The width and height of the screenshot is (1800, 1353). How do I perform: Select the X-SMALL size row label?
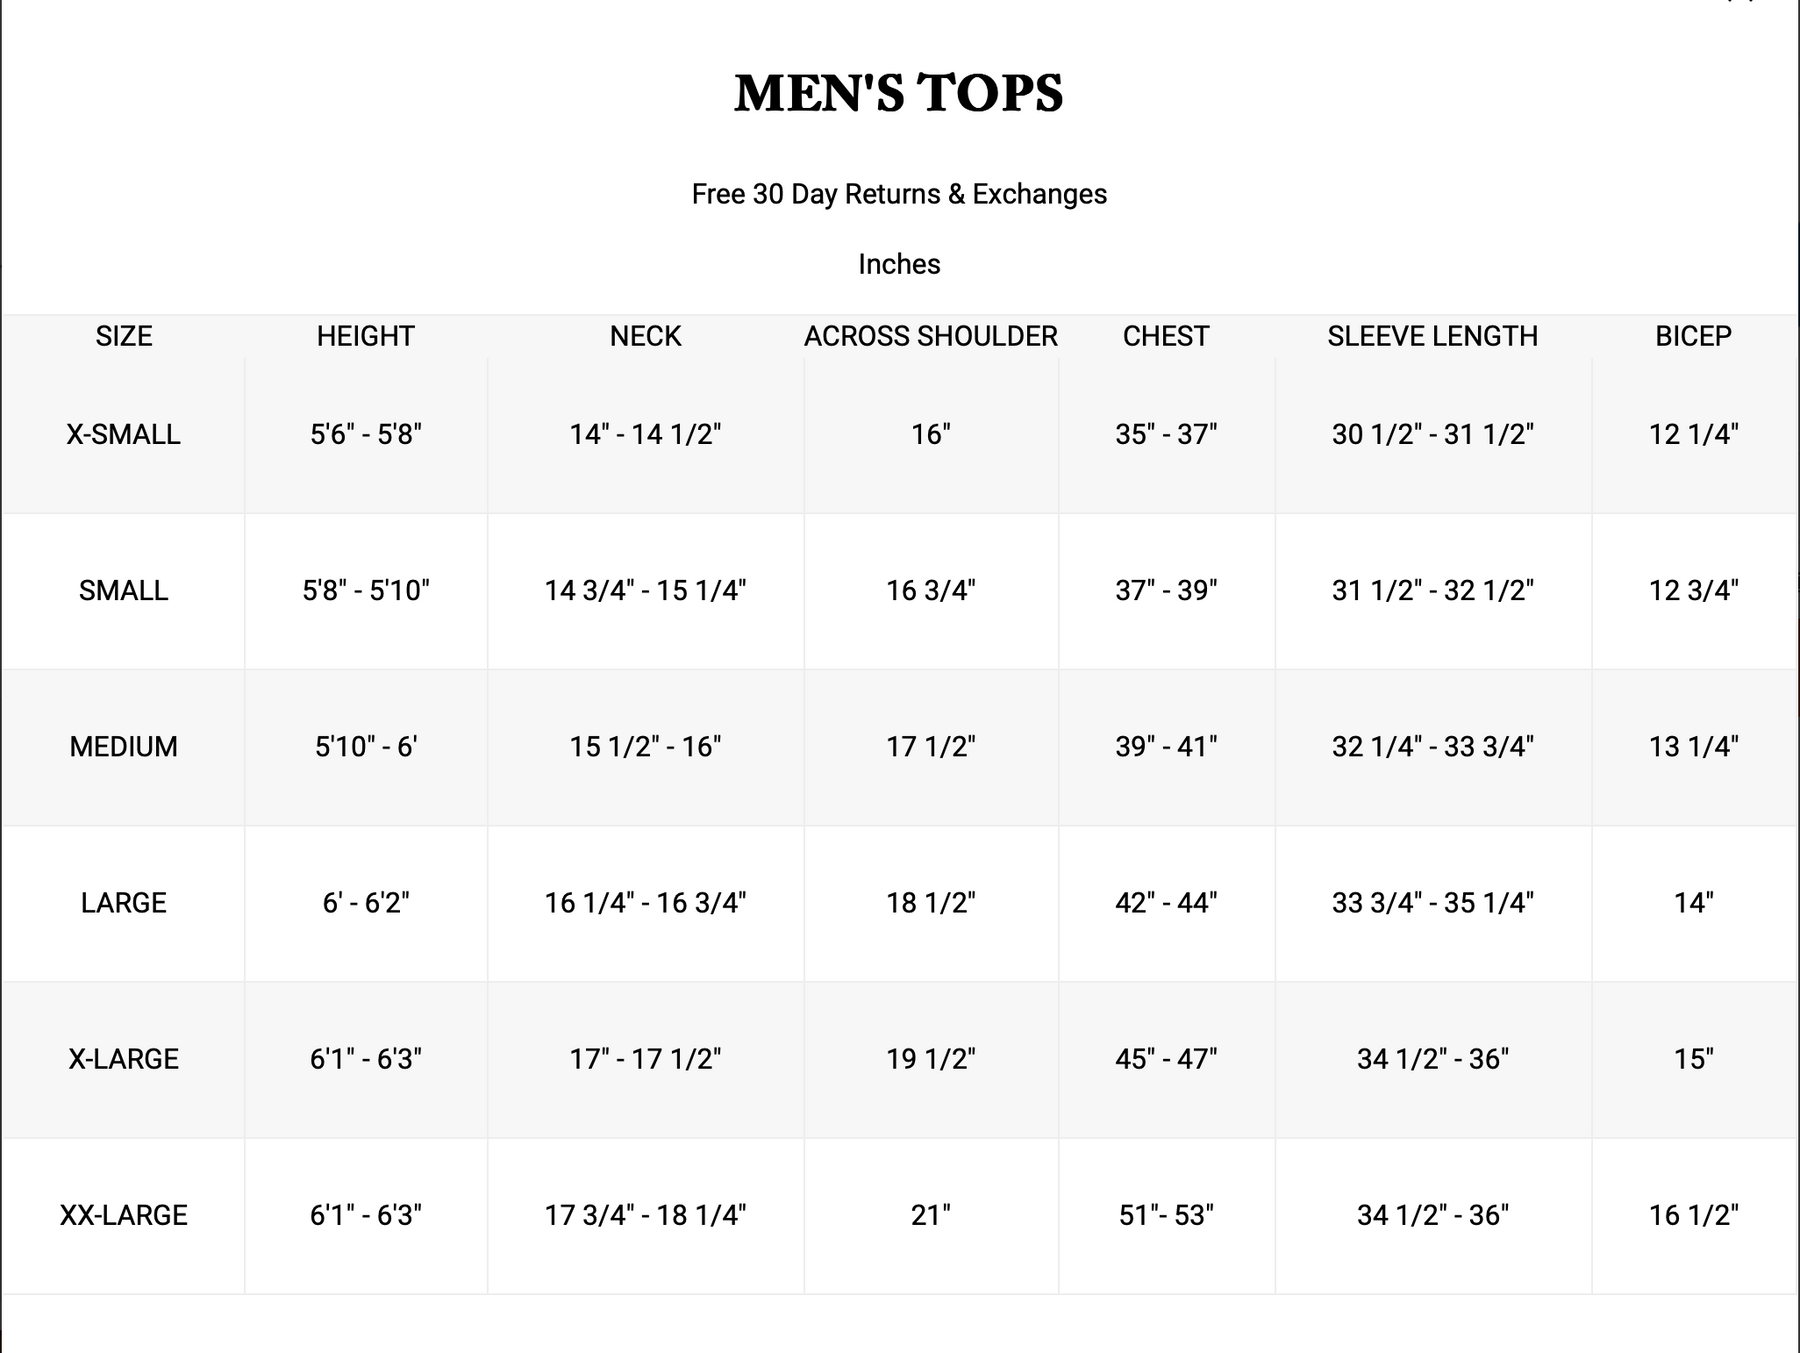(x=124, y=434)
